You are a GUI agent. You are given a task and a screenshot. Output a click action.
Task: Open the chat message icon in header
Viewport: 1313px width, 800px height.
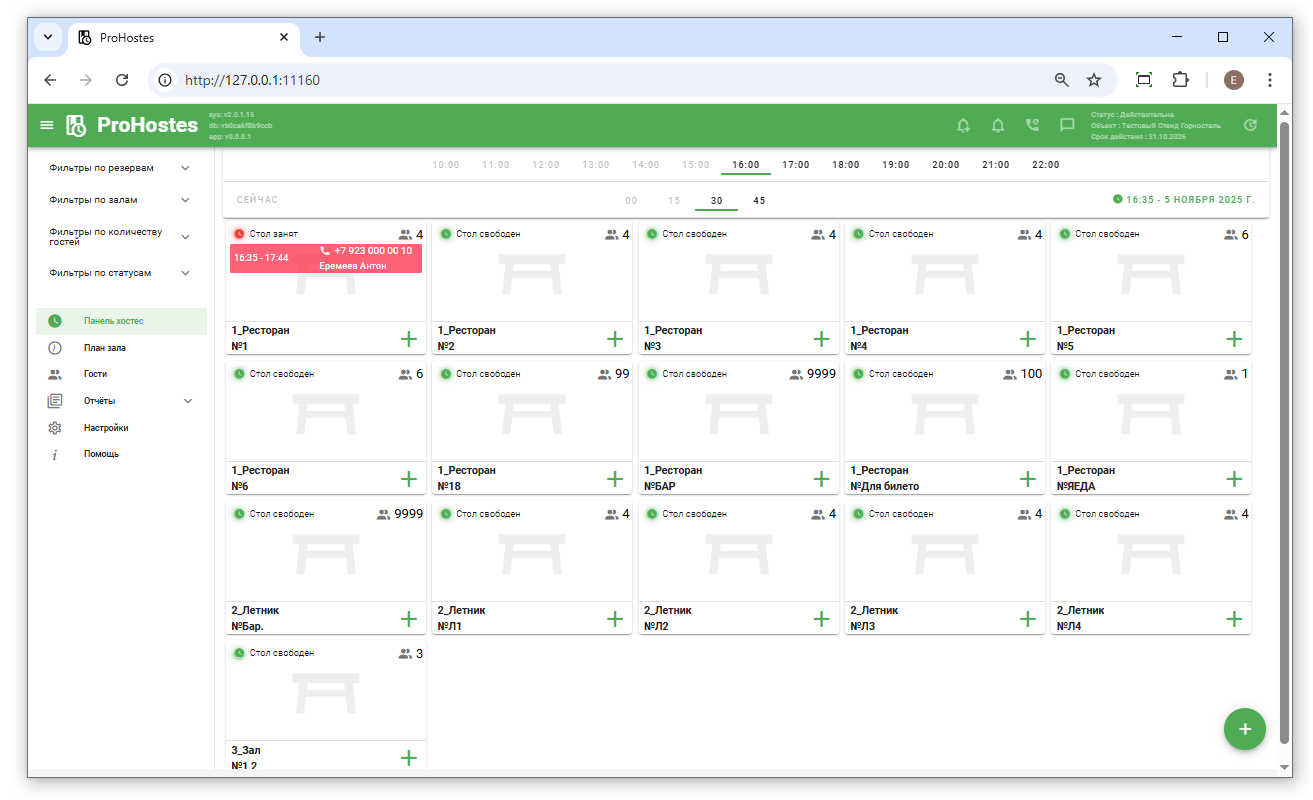pyautogui.click(x=1067, y=125)
